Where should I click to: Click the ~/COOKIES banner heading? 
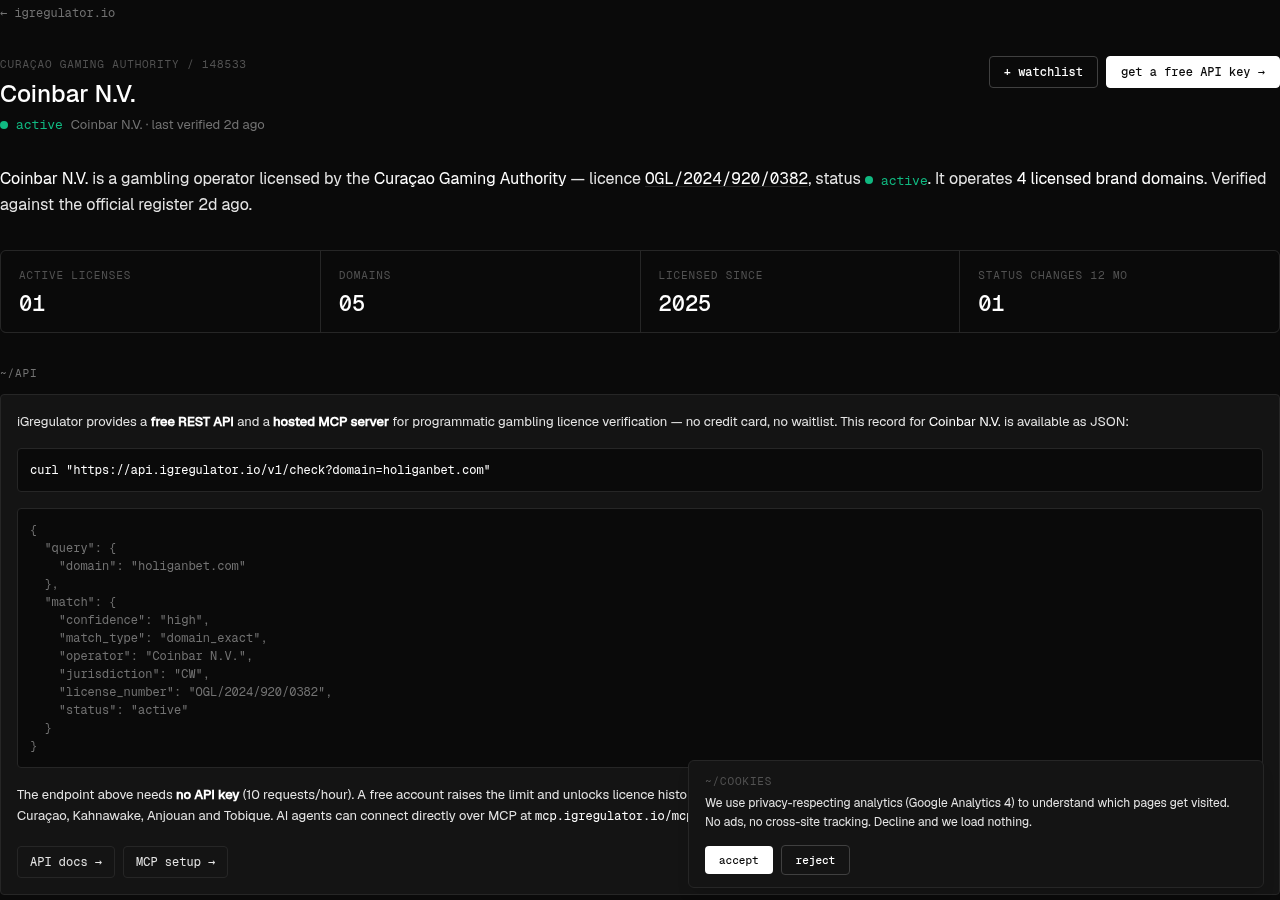(738, 782)
